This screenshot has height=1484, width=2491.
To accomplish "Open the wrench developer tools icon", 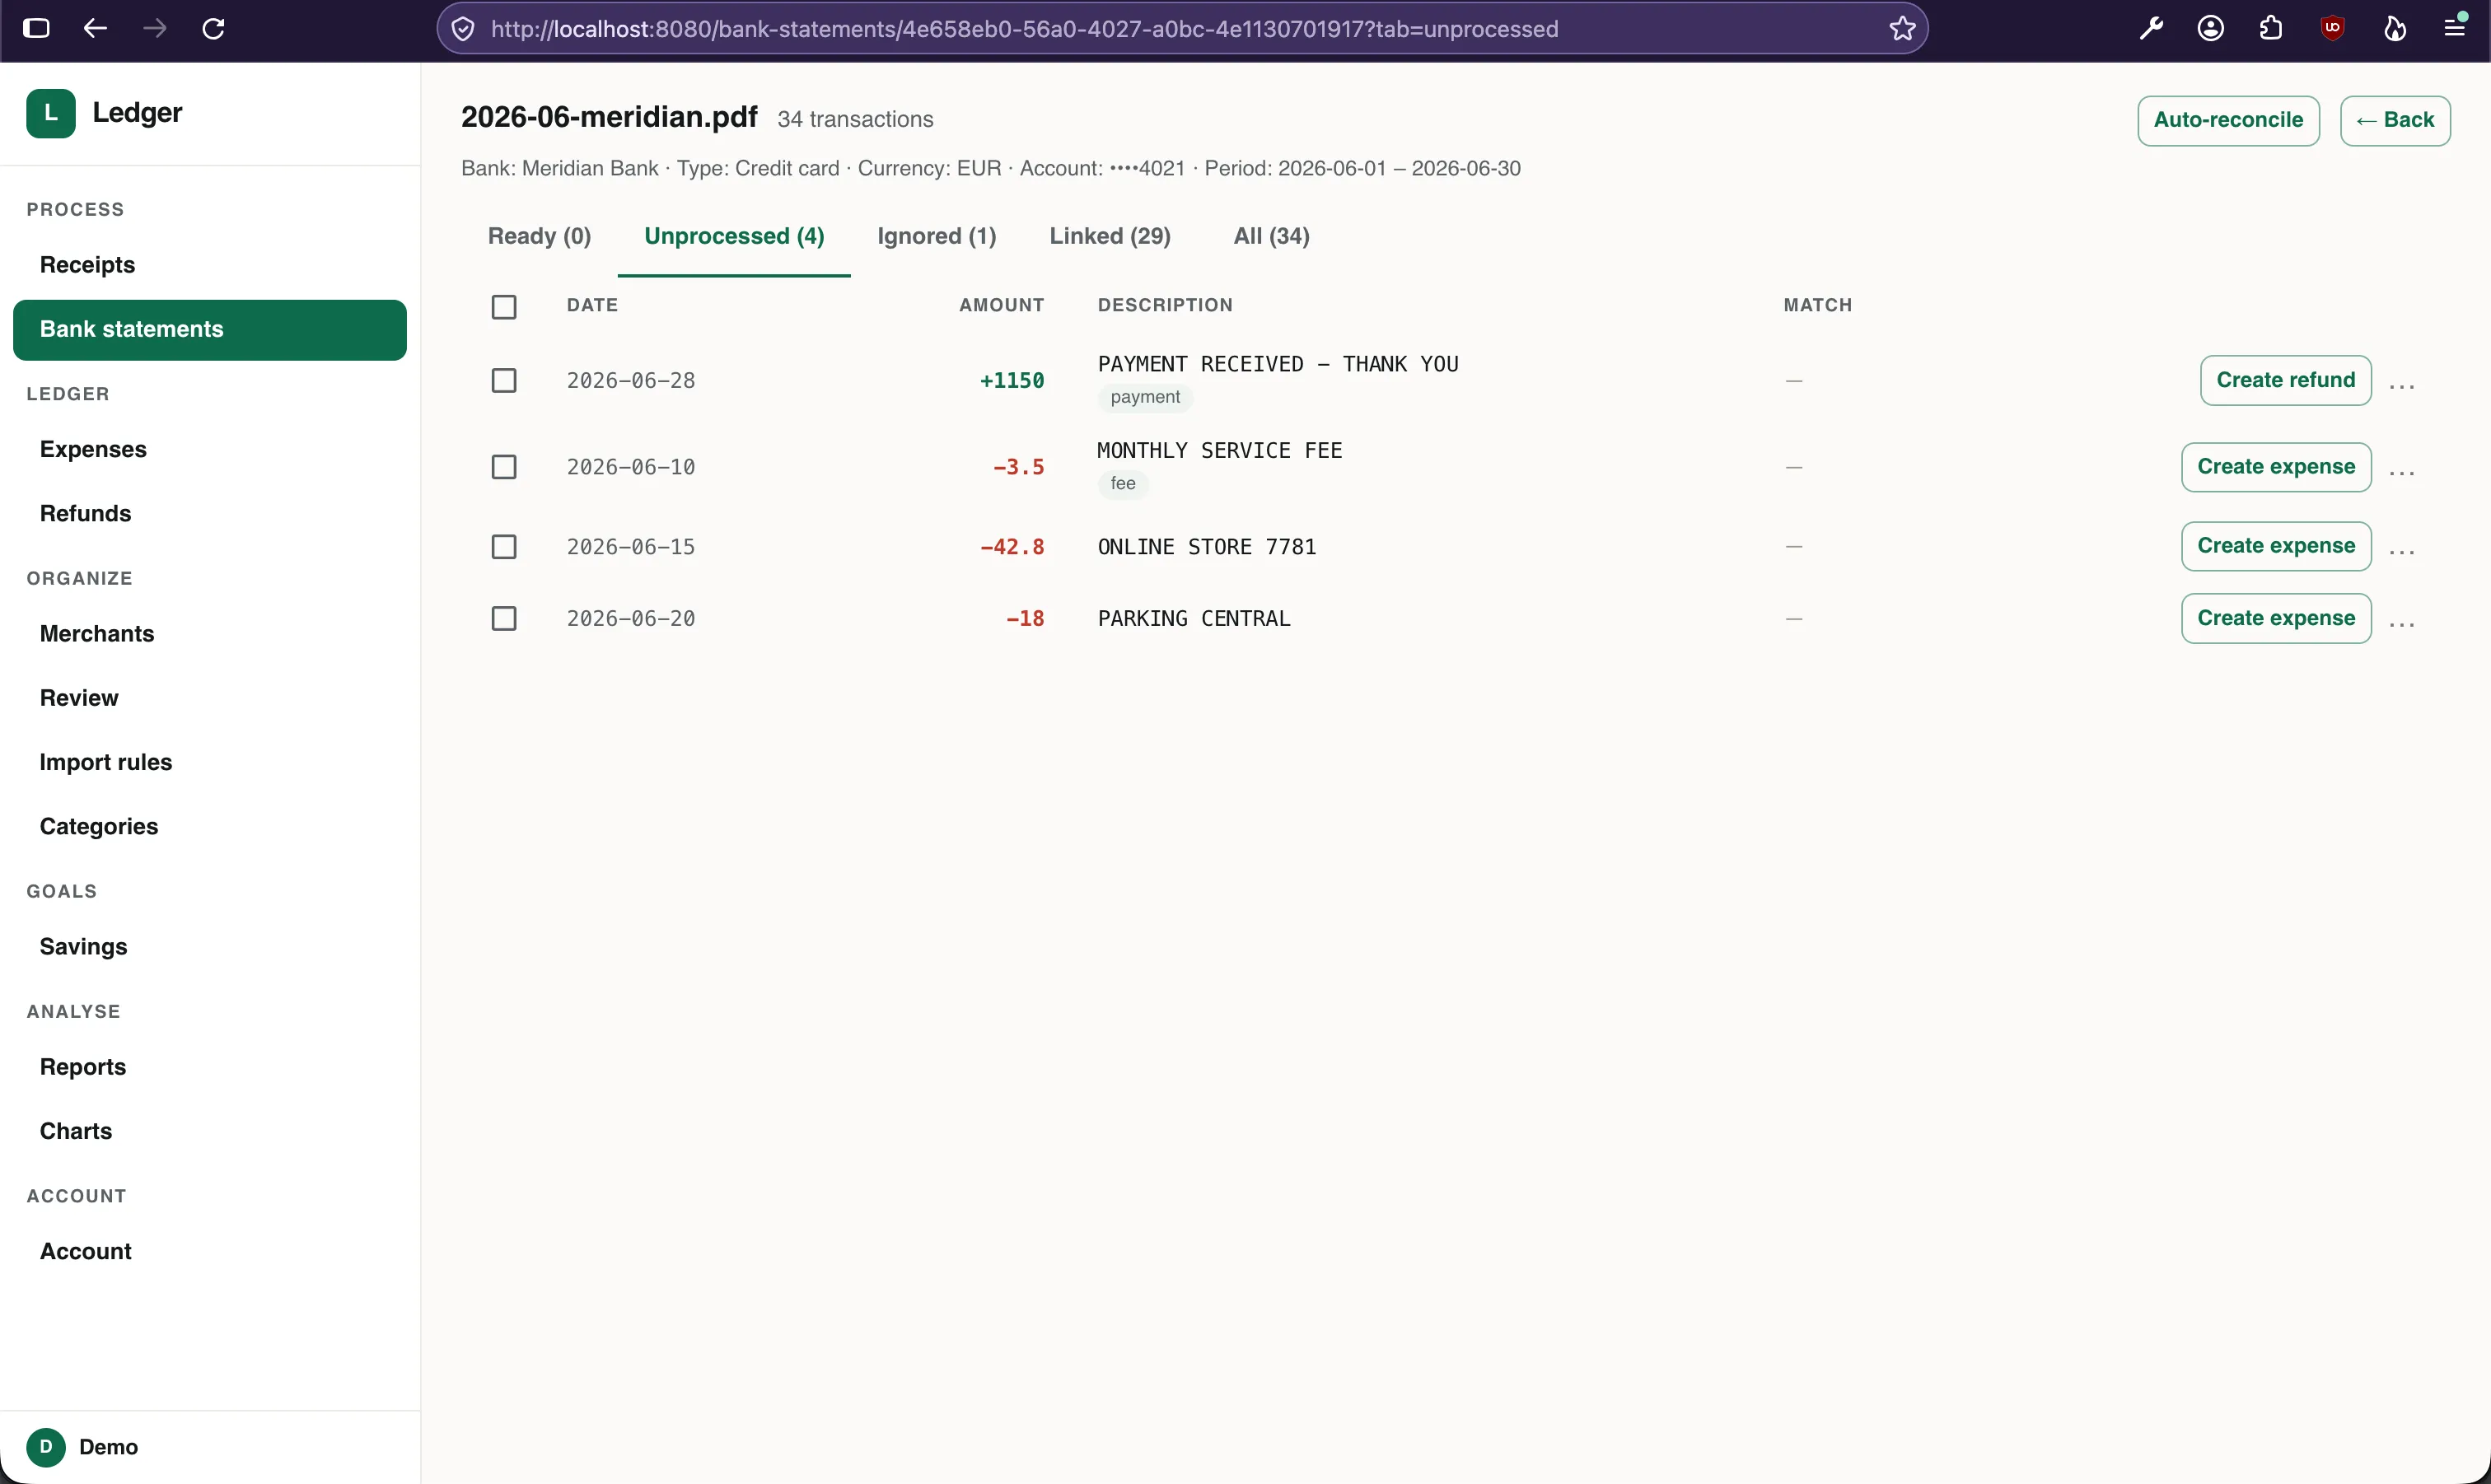I will [x=2151, y=28].
